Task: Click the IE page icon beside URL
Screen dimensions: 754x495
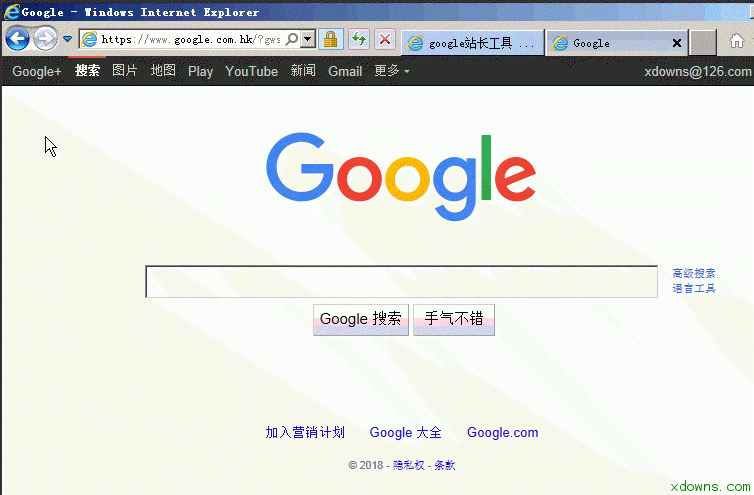Action: [89, 39]
